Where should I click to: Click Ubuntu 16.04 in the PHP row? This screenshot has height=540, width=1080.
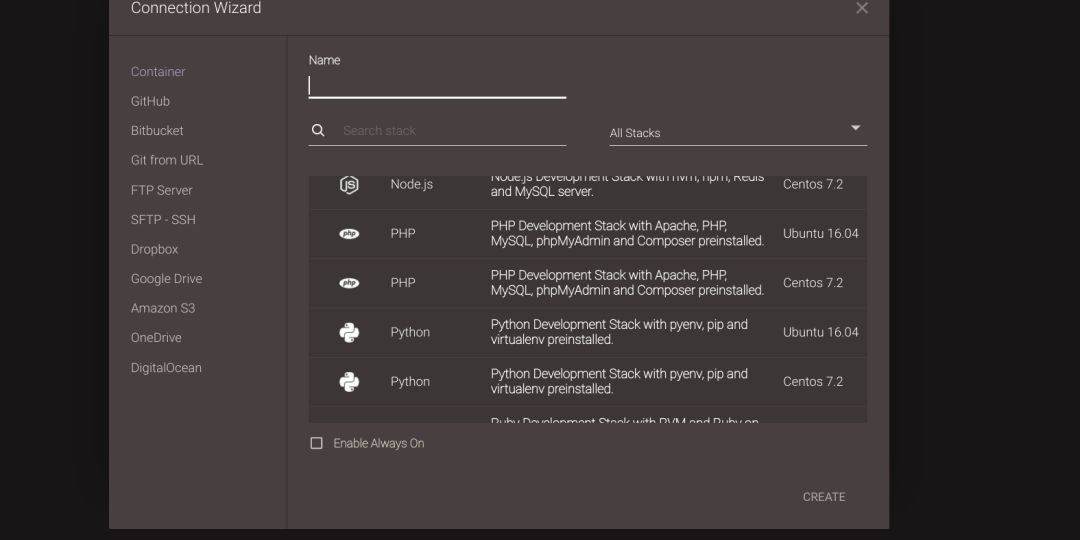(x=820, y=234)
